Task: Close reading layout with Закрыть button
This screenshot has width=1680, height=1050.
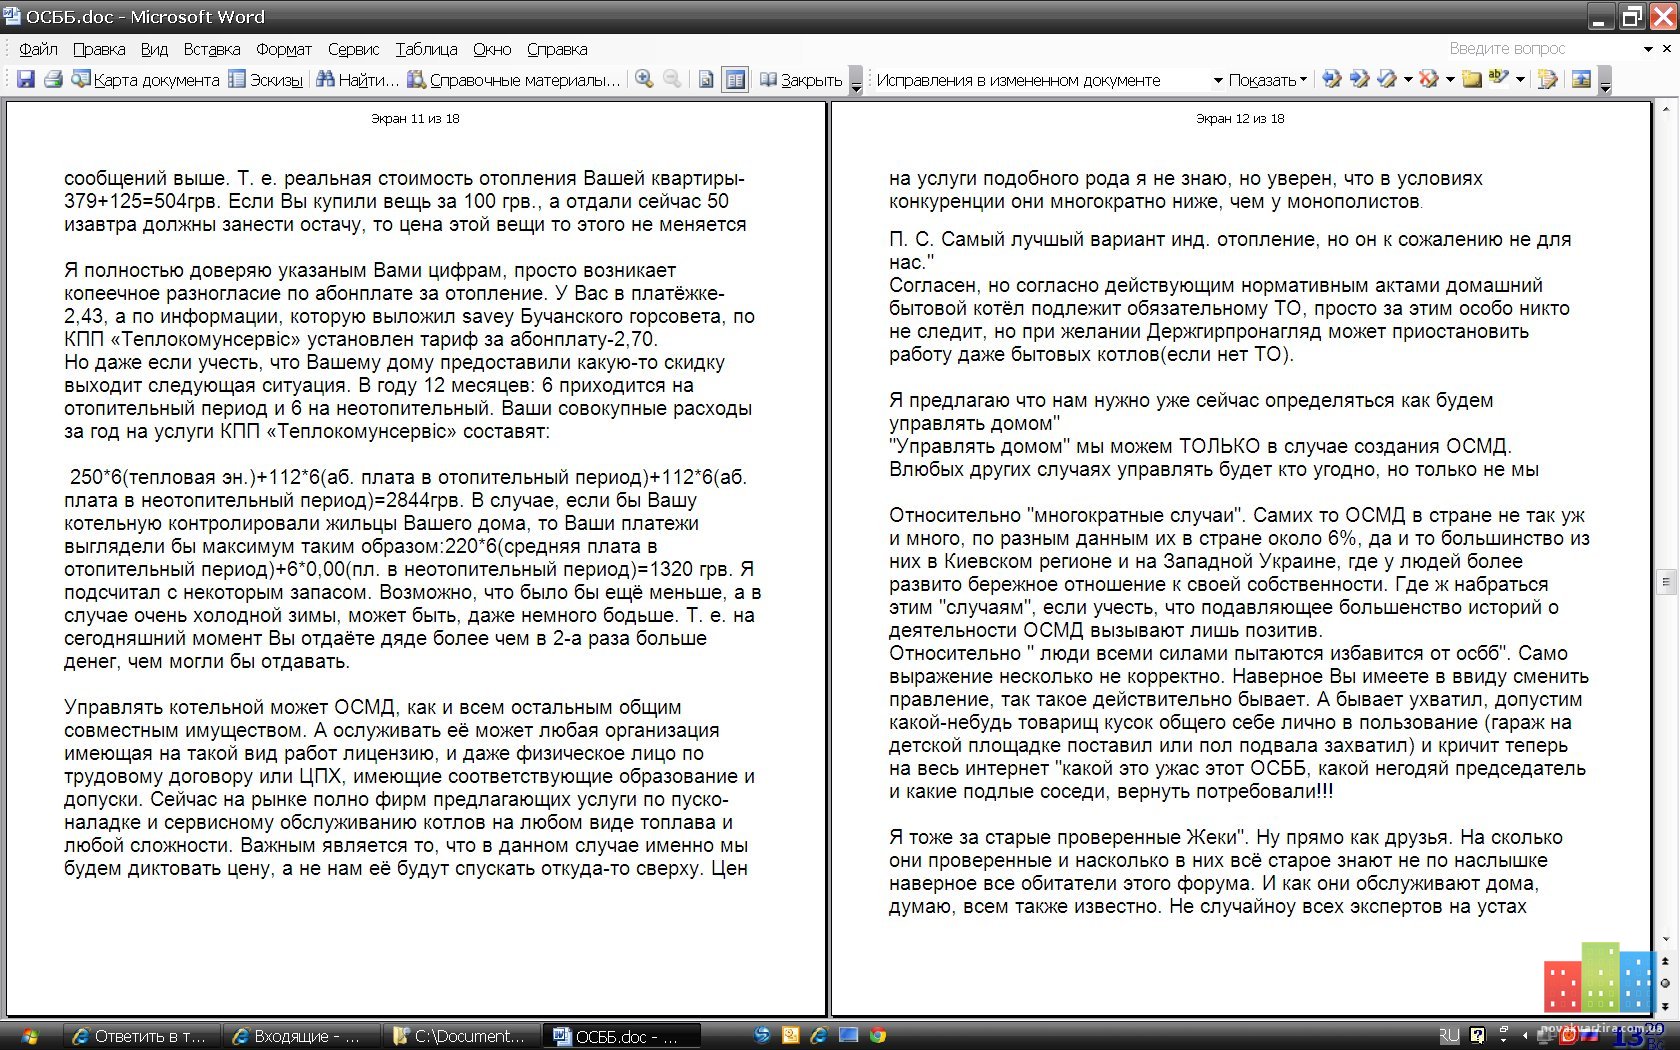Action: pyautogui.click(x=801, y=80)
